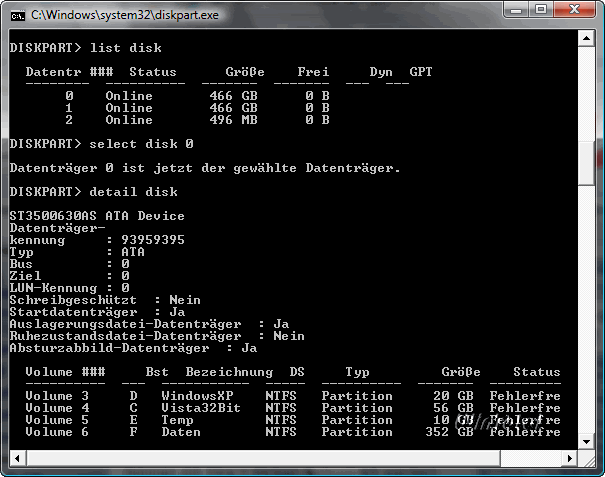Minimize the diskpart window
Viewport: 605px width, 477px height.
click(x=516, y=10)
